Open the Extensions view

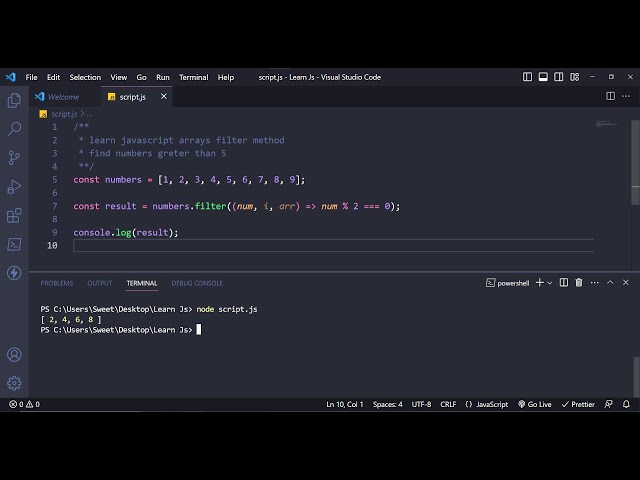14,216
